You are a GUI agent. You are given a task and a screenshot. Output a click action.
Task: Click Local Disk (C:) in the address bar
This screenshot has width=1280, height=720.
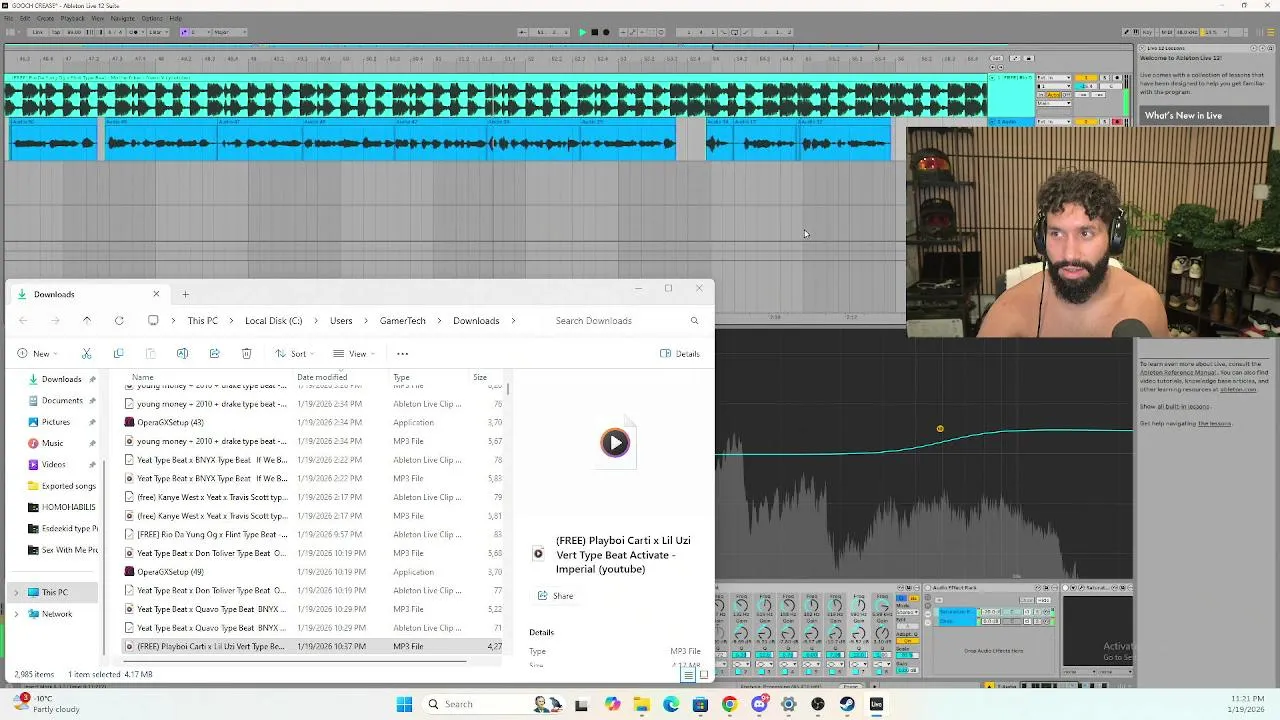click(x=273, y=321)
